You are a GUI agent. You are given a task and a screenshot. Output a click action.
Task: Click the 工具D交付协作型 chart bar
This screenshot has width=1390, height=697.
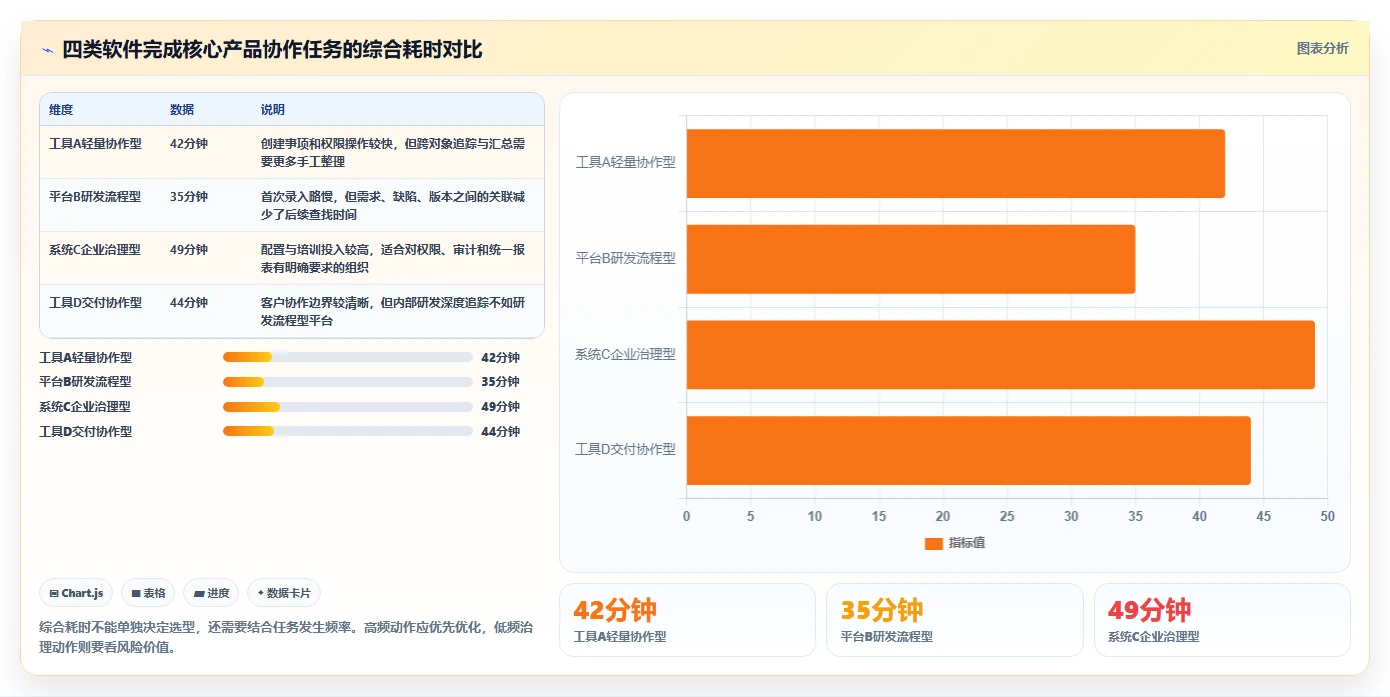click(968, 450)
